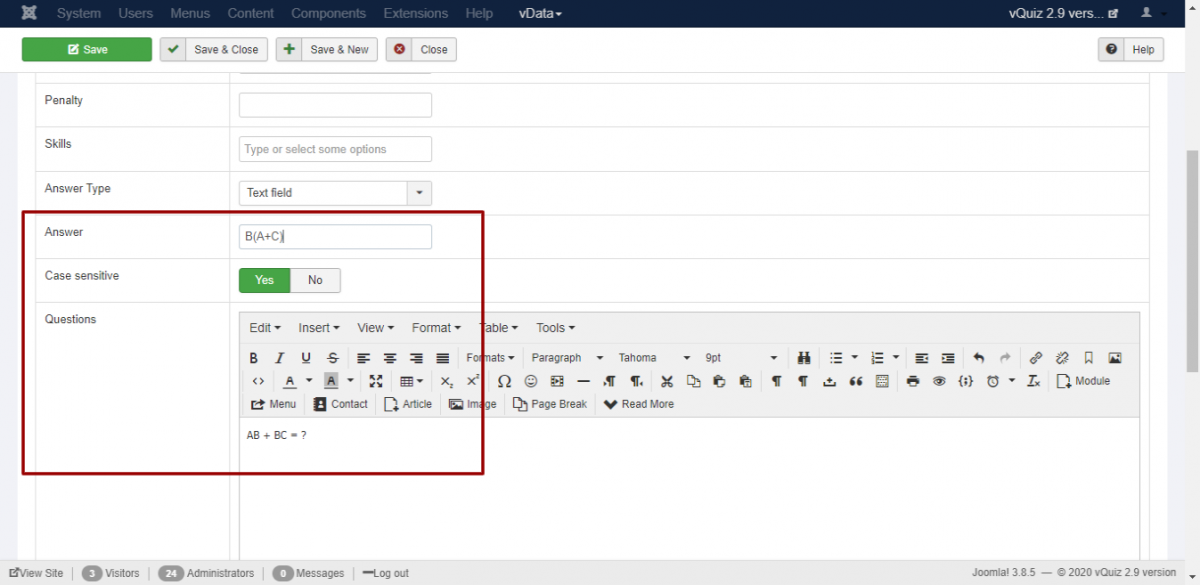The image size is (1200, 585).
Task: Apply italic formatting in the editor
Action: [x=280, y=358]
